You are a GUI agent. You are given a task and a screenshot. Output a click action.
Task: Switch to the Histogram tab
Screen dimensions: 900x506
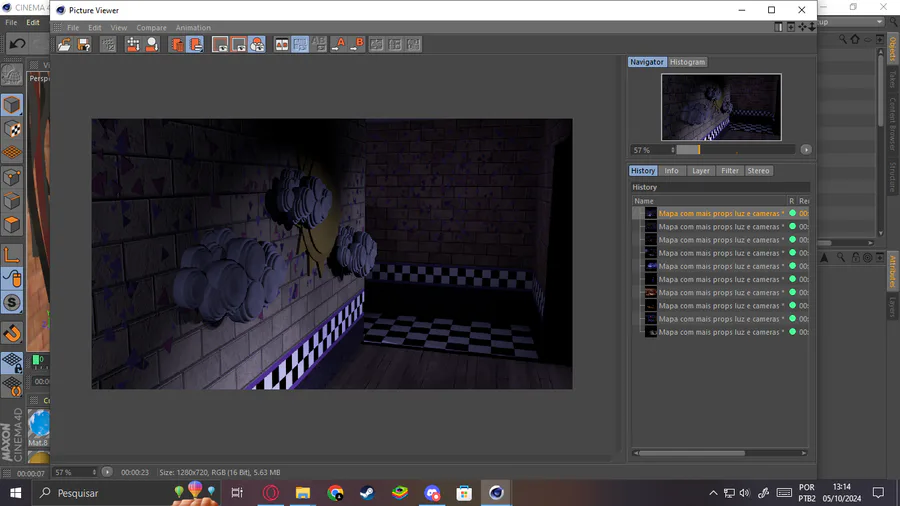(x=687, y=62)
